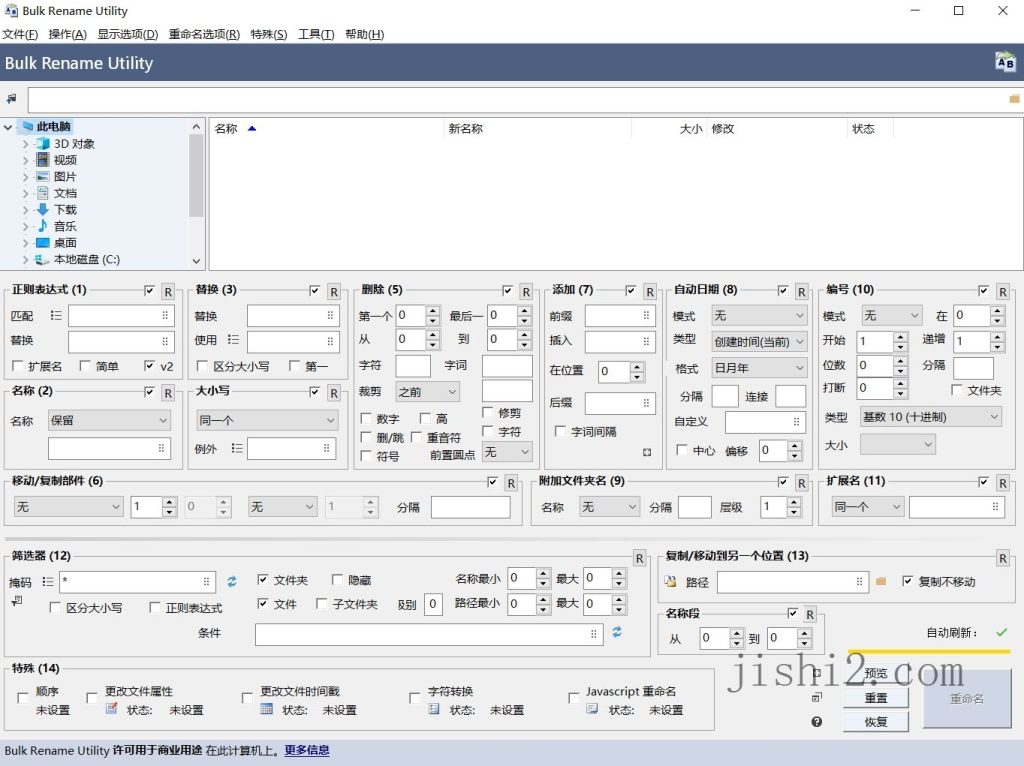
Task: Click the 预览 button
Action: tap(876, 673)
